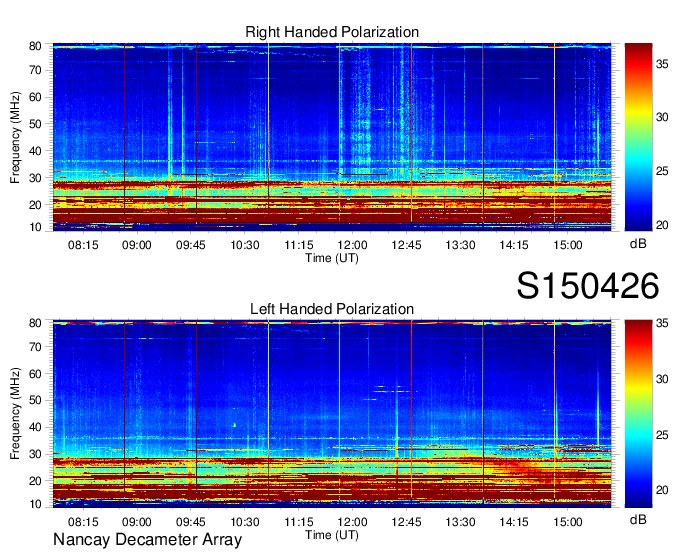680x552 pixels.
Task: Click the 50 MHz tick on upper plot
Action: (35, 124)
